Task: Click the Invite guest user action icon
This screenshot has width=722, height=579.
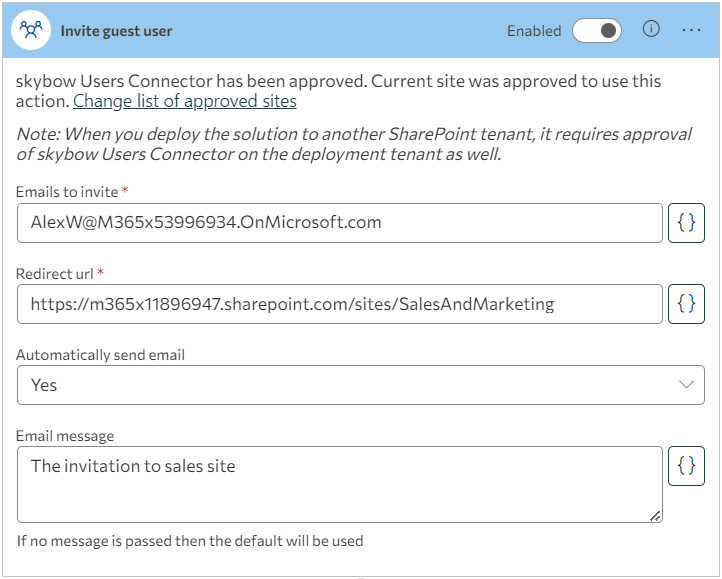Action: [x=31, y=30]
